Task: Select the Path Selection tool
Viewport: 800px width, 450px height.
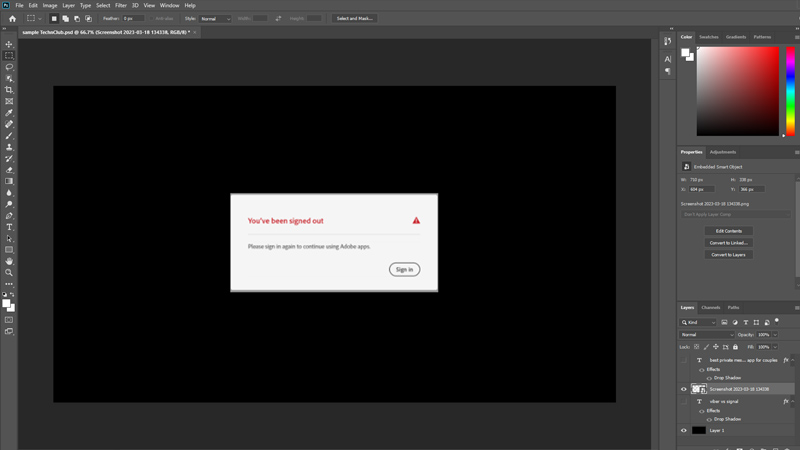Action: (x=9, y=238)
